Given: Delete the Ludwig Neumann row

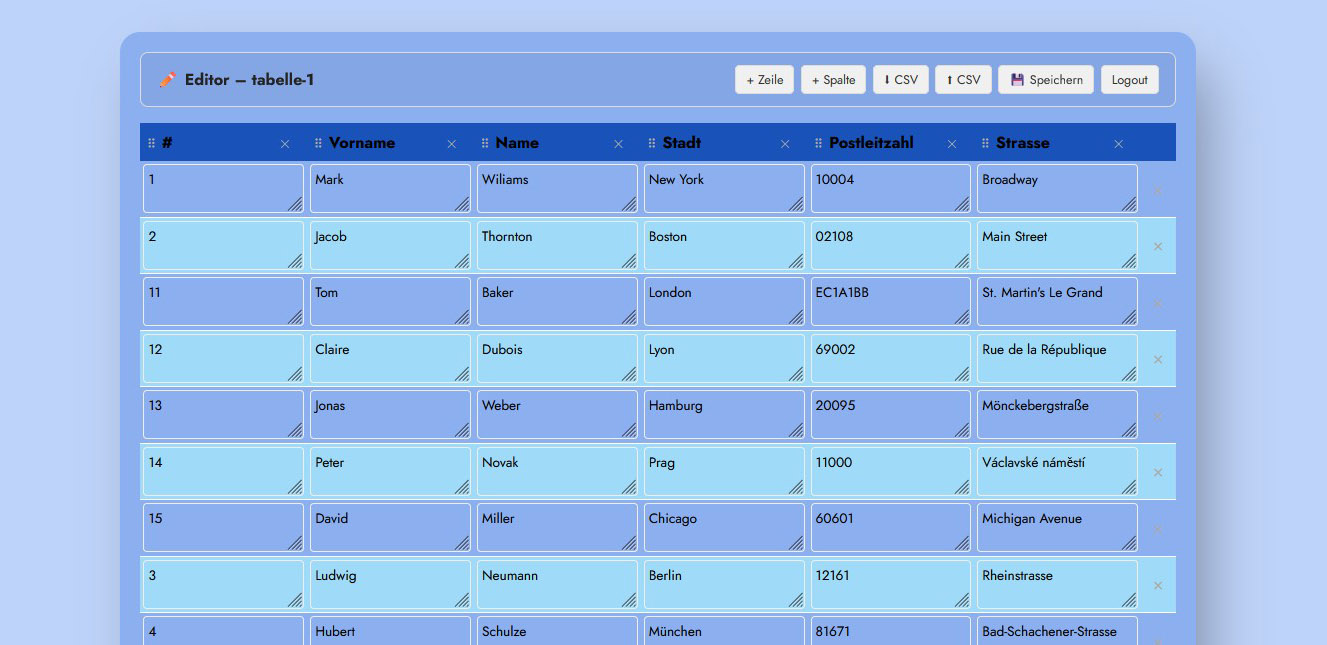Looking at the screenshot, I should click(x=1158, y=585).
